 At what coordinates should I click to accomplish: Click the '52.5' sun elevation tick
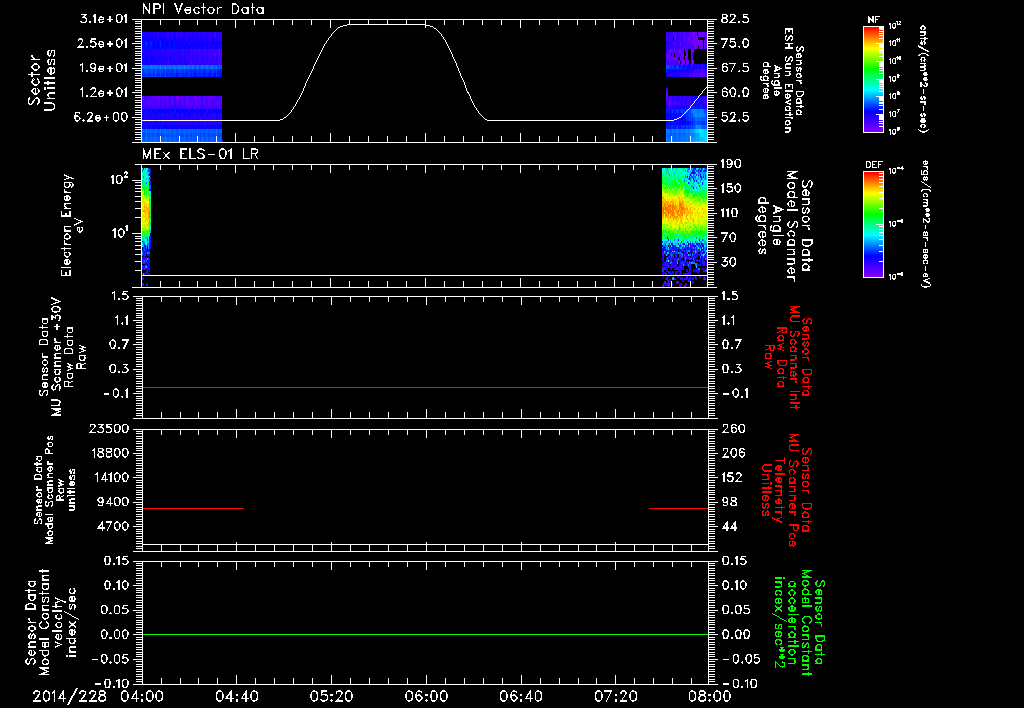(735, 118)
